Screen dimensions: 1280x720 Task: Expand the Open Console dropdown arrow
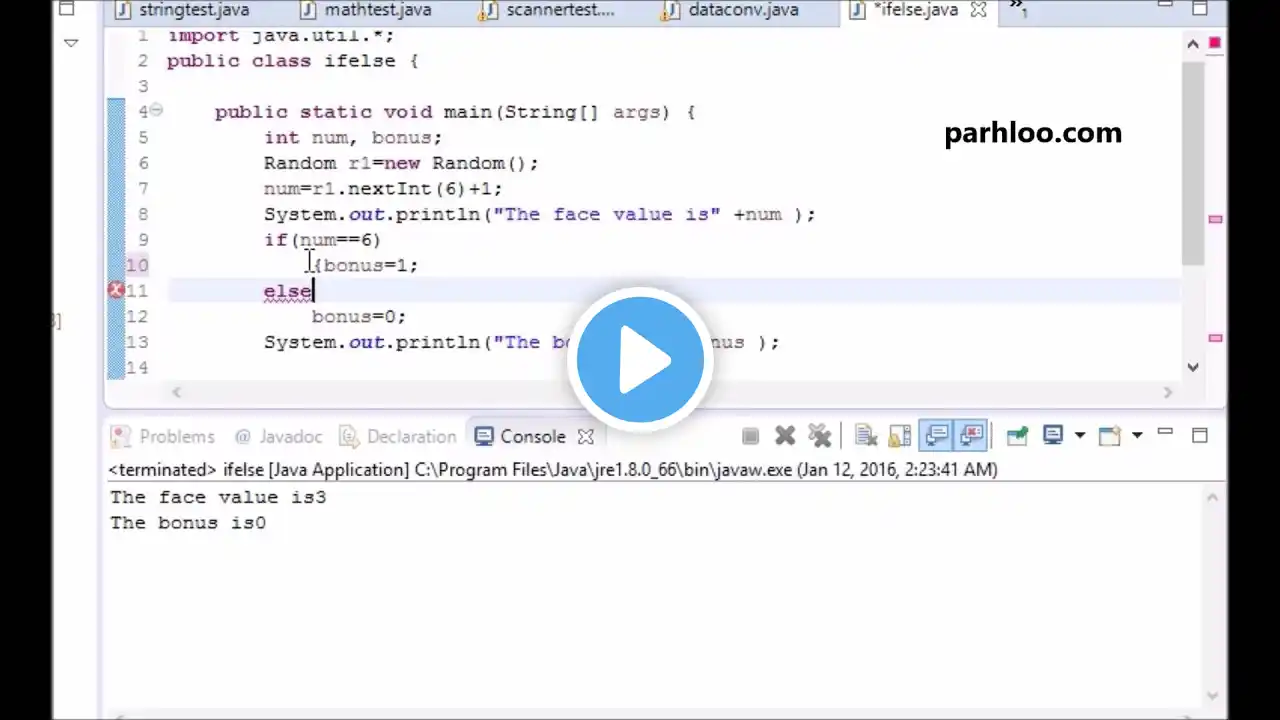click(x=1136, y=436)
